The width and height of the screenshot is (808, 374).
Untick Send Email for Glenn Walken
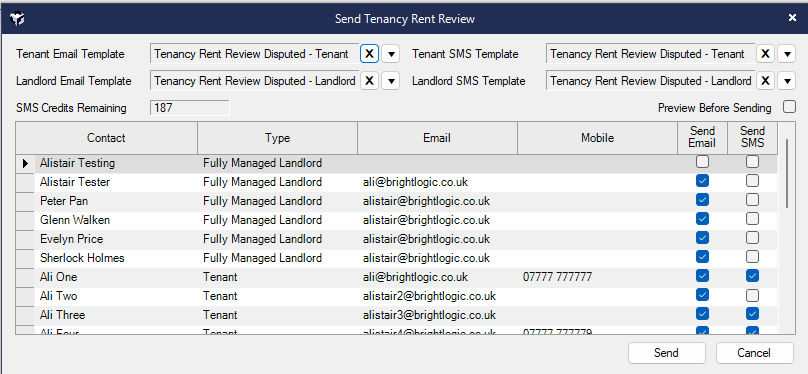702,219
